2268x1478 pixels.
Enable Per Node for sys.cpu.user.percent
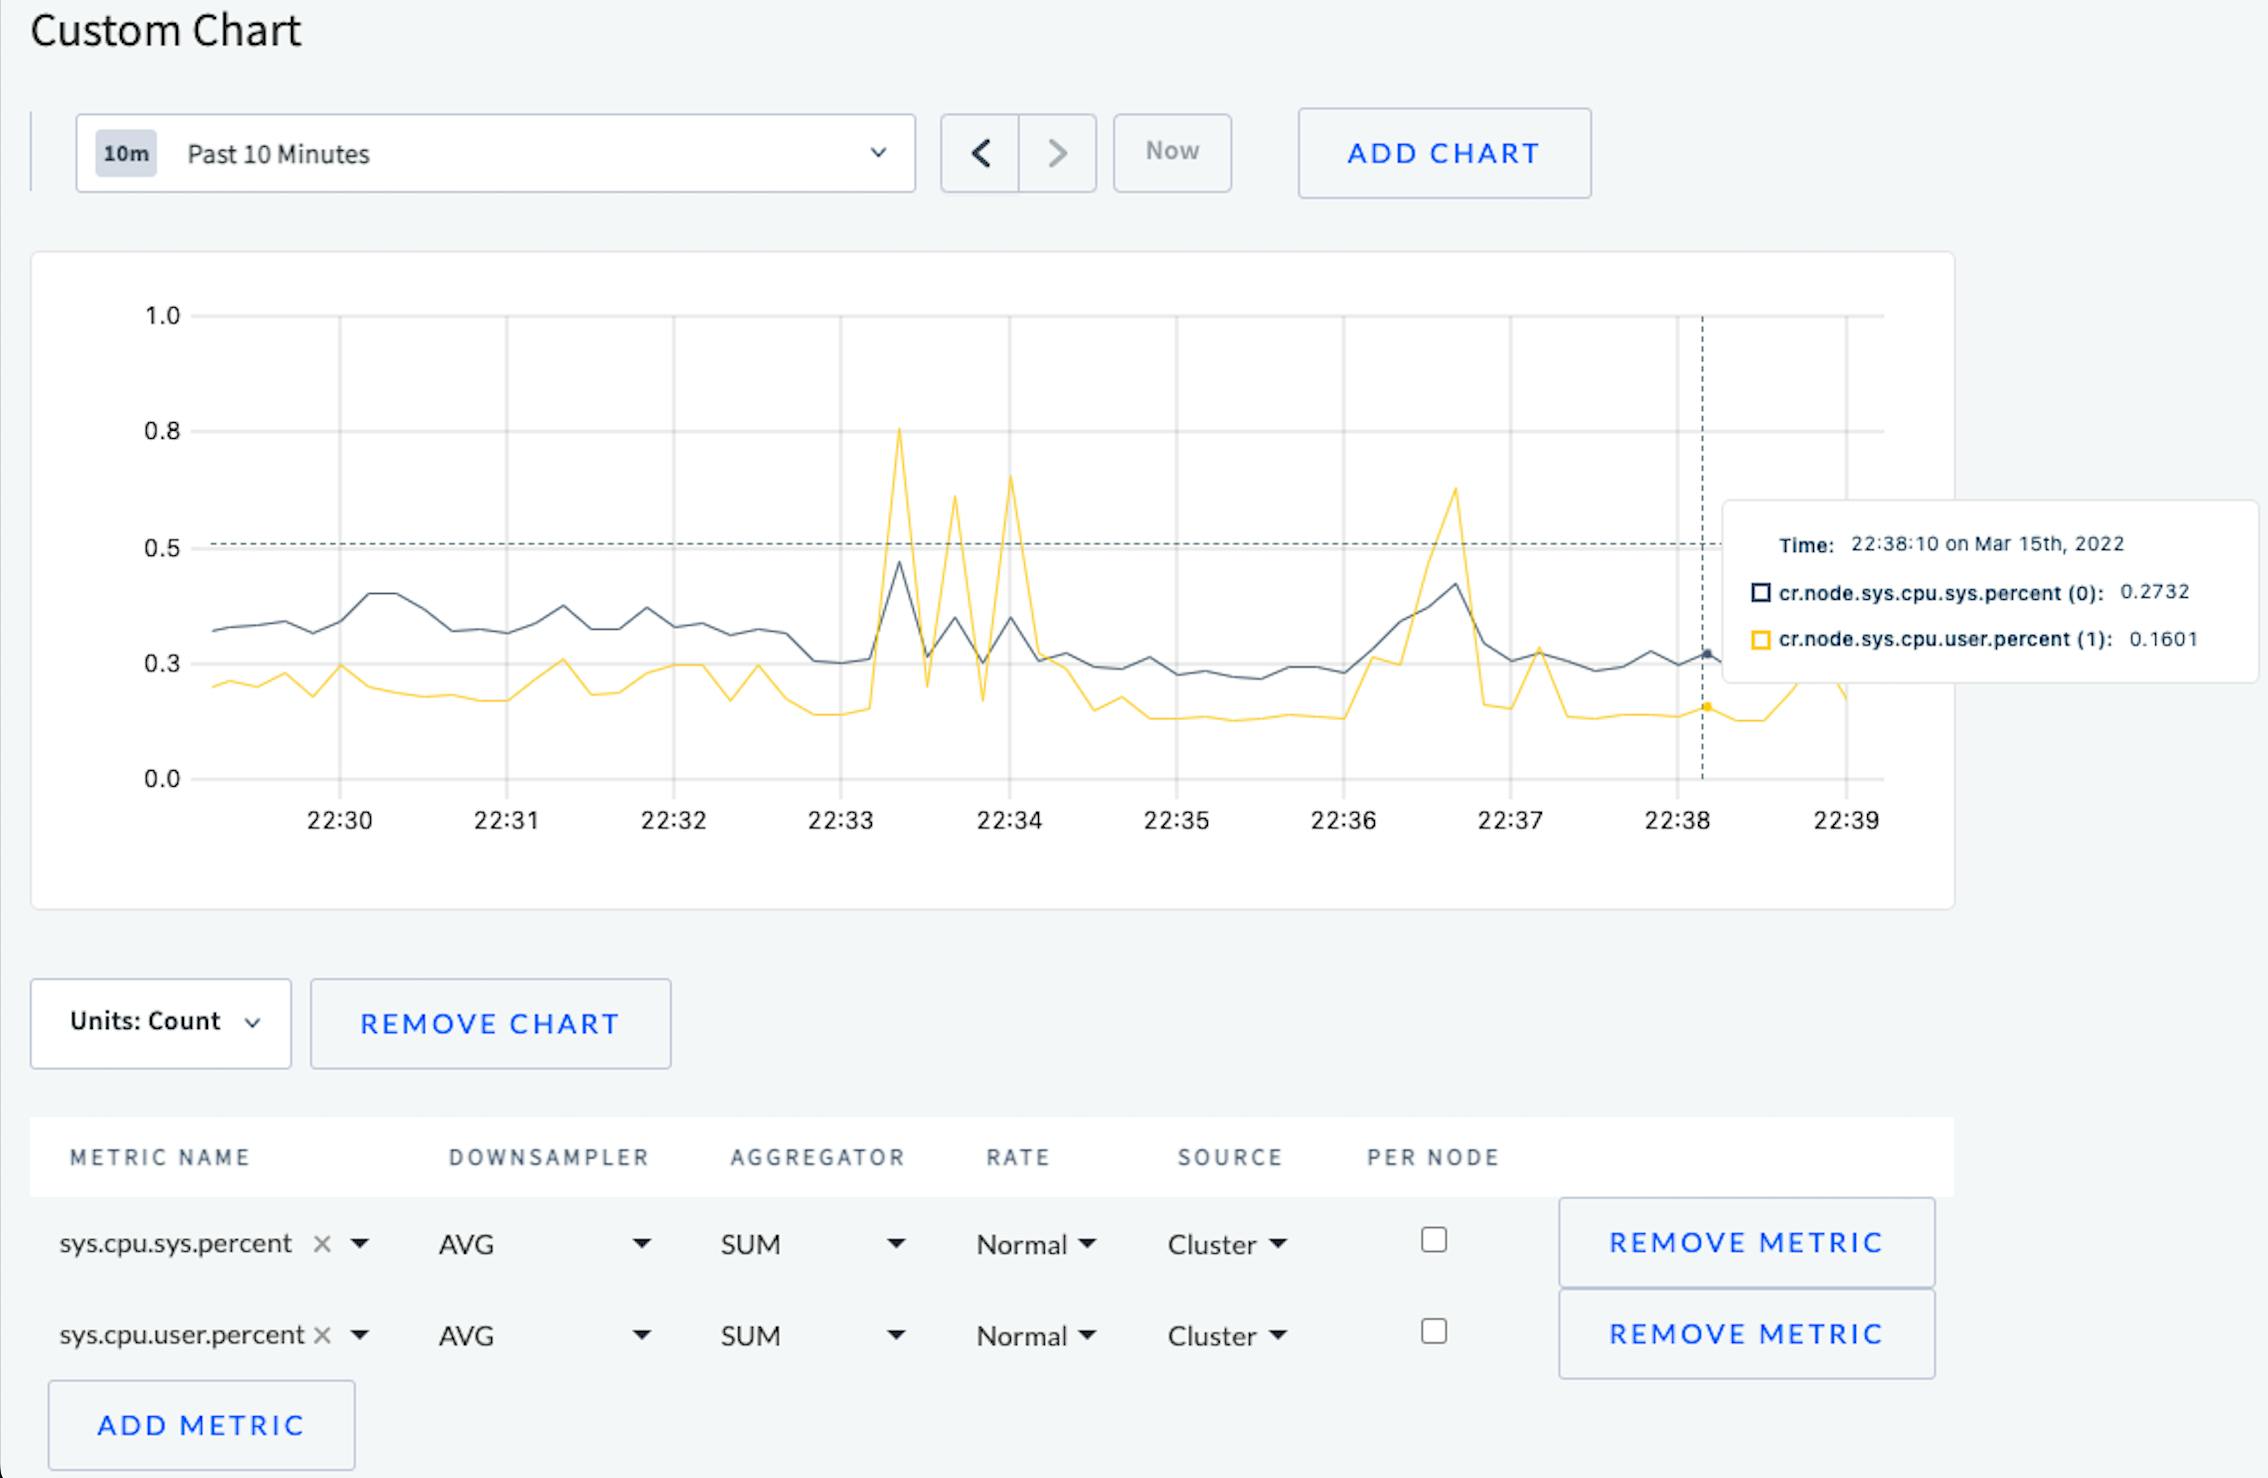pyautogui.click(x=1433, y=1331)
